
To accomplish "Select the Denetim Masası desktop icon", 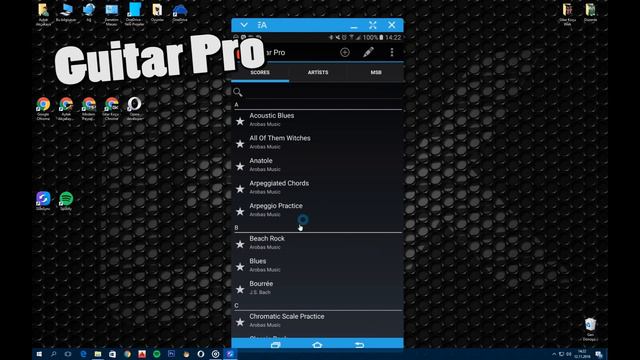I will pyautogui.click(x=111, y=14).
